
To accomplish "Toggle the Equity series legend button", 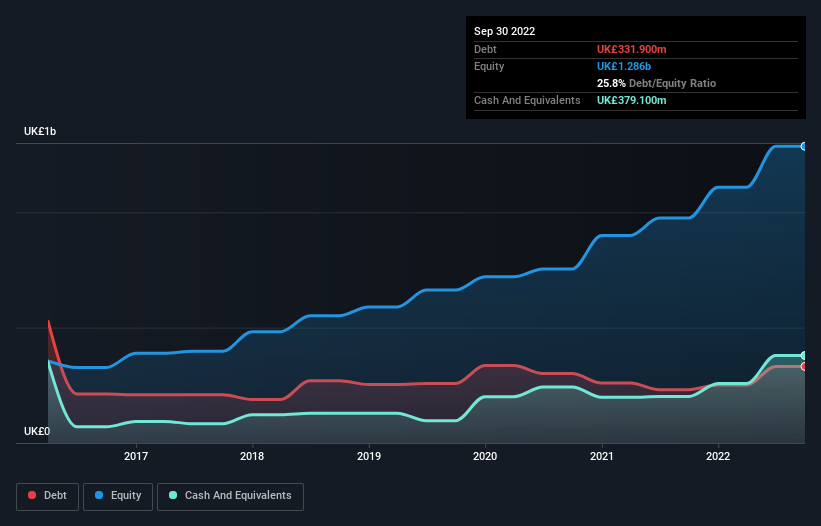I will (x=118, y=496).
